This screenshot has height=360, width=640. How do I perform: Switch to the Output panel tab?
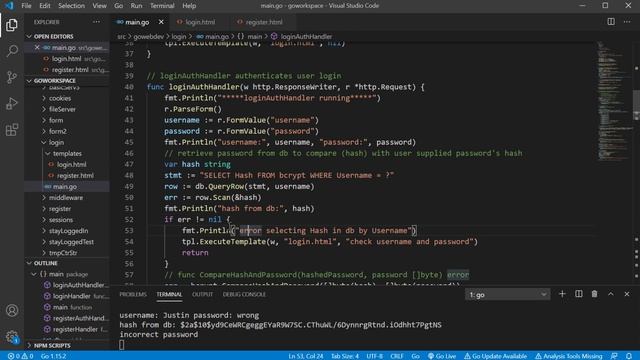pos(202,294)
